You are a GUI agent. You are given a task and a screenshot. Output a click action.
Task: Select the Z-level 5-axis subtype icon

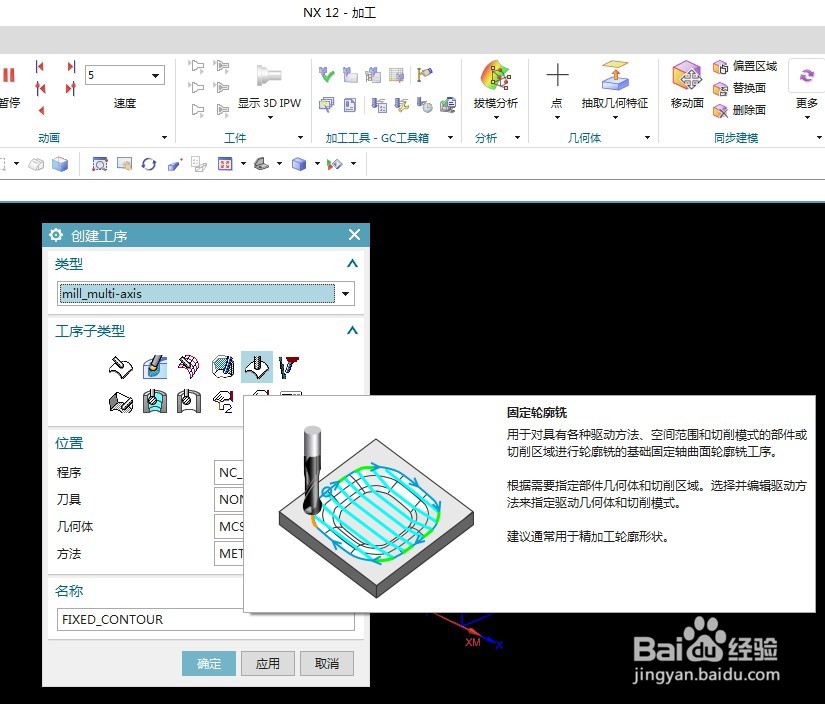[x=289, y=367]
